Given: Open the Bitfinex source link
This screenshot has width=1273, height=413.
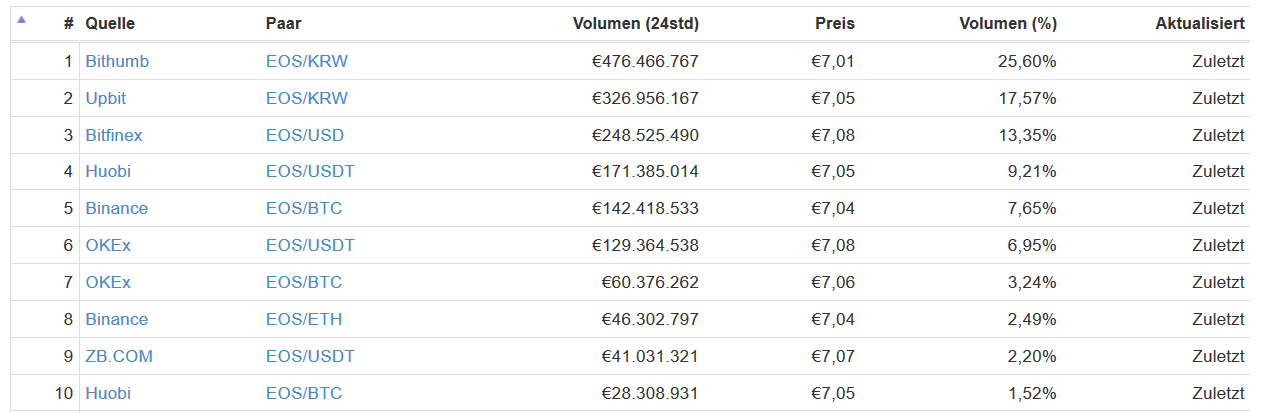Looking at the screenshot, I should point(114,135).
